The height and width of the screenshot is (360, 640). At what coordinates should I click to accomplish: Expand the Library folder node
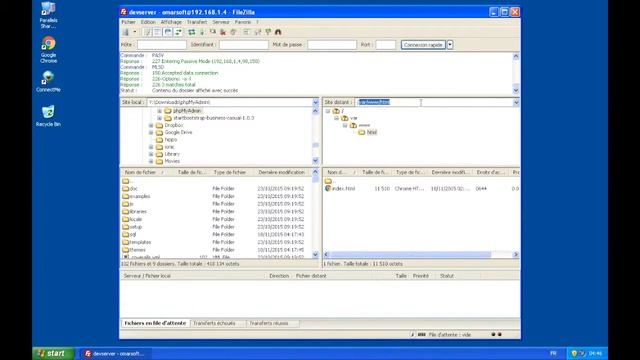coord(151,154)
